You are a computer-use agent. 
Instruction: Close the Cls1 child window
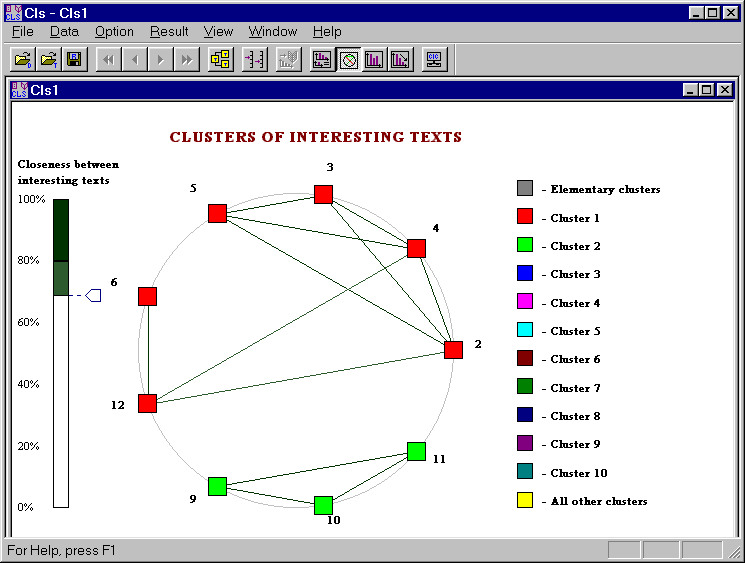pos(725,90)
